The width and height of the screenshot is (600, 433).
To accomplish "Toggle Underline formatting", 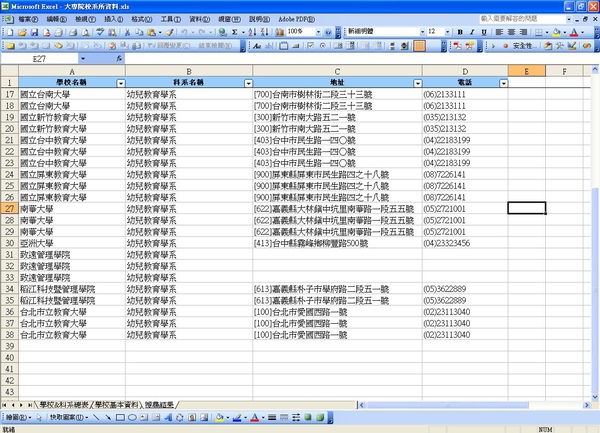I will (484, 33).
